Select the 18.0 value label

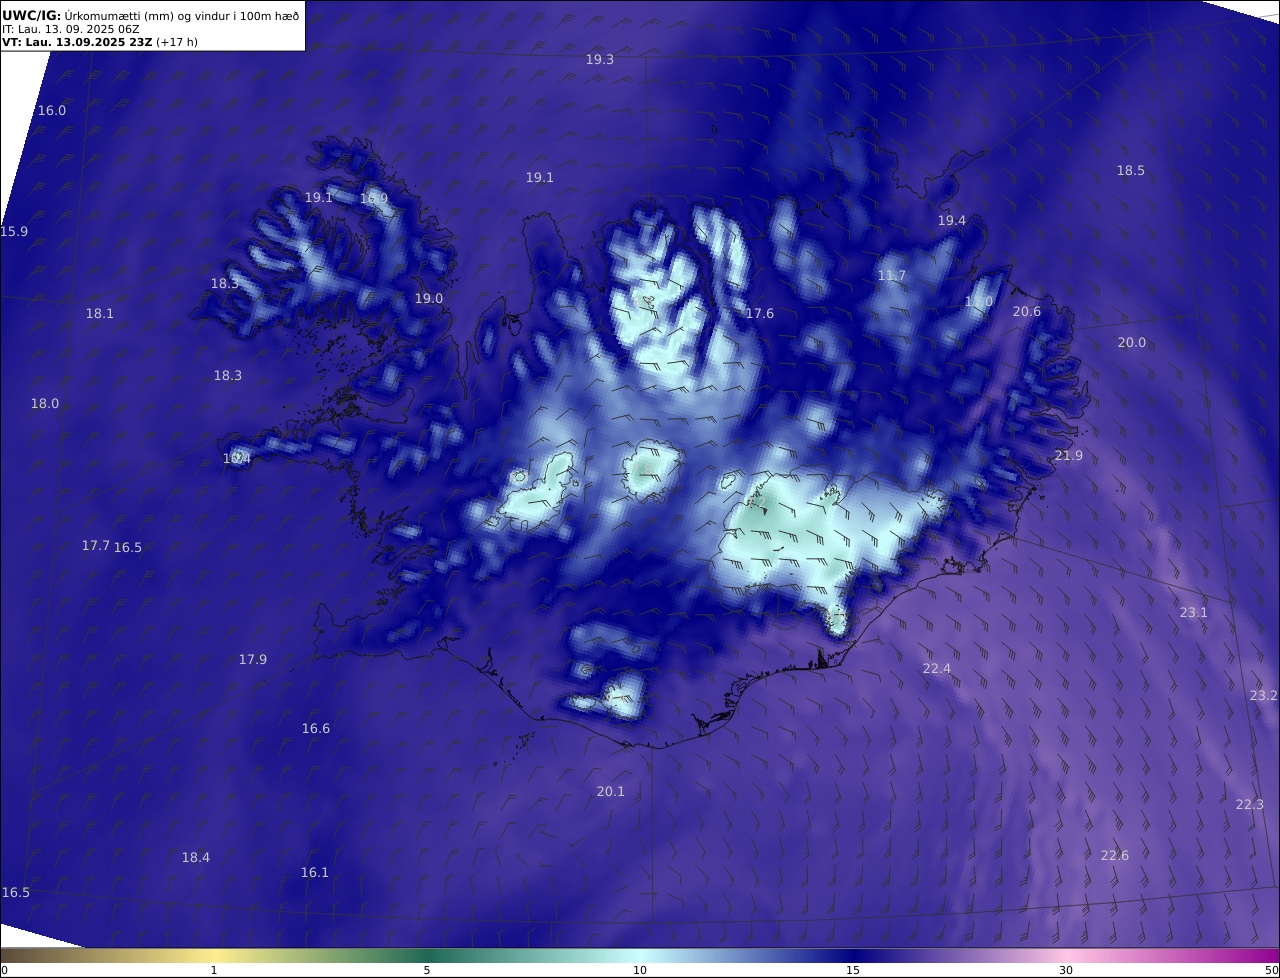(45, 404)
